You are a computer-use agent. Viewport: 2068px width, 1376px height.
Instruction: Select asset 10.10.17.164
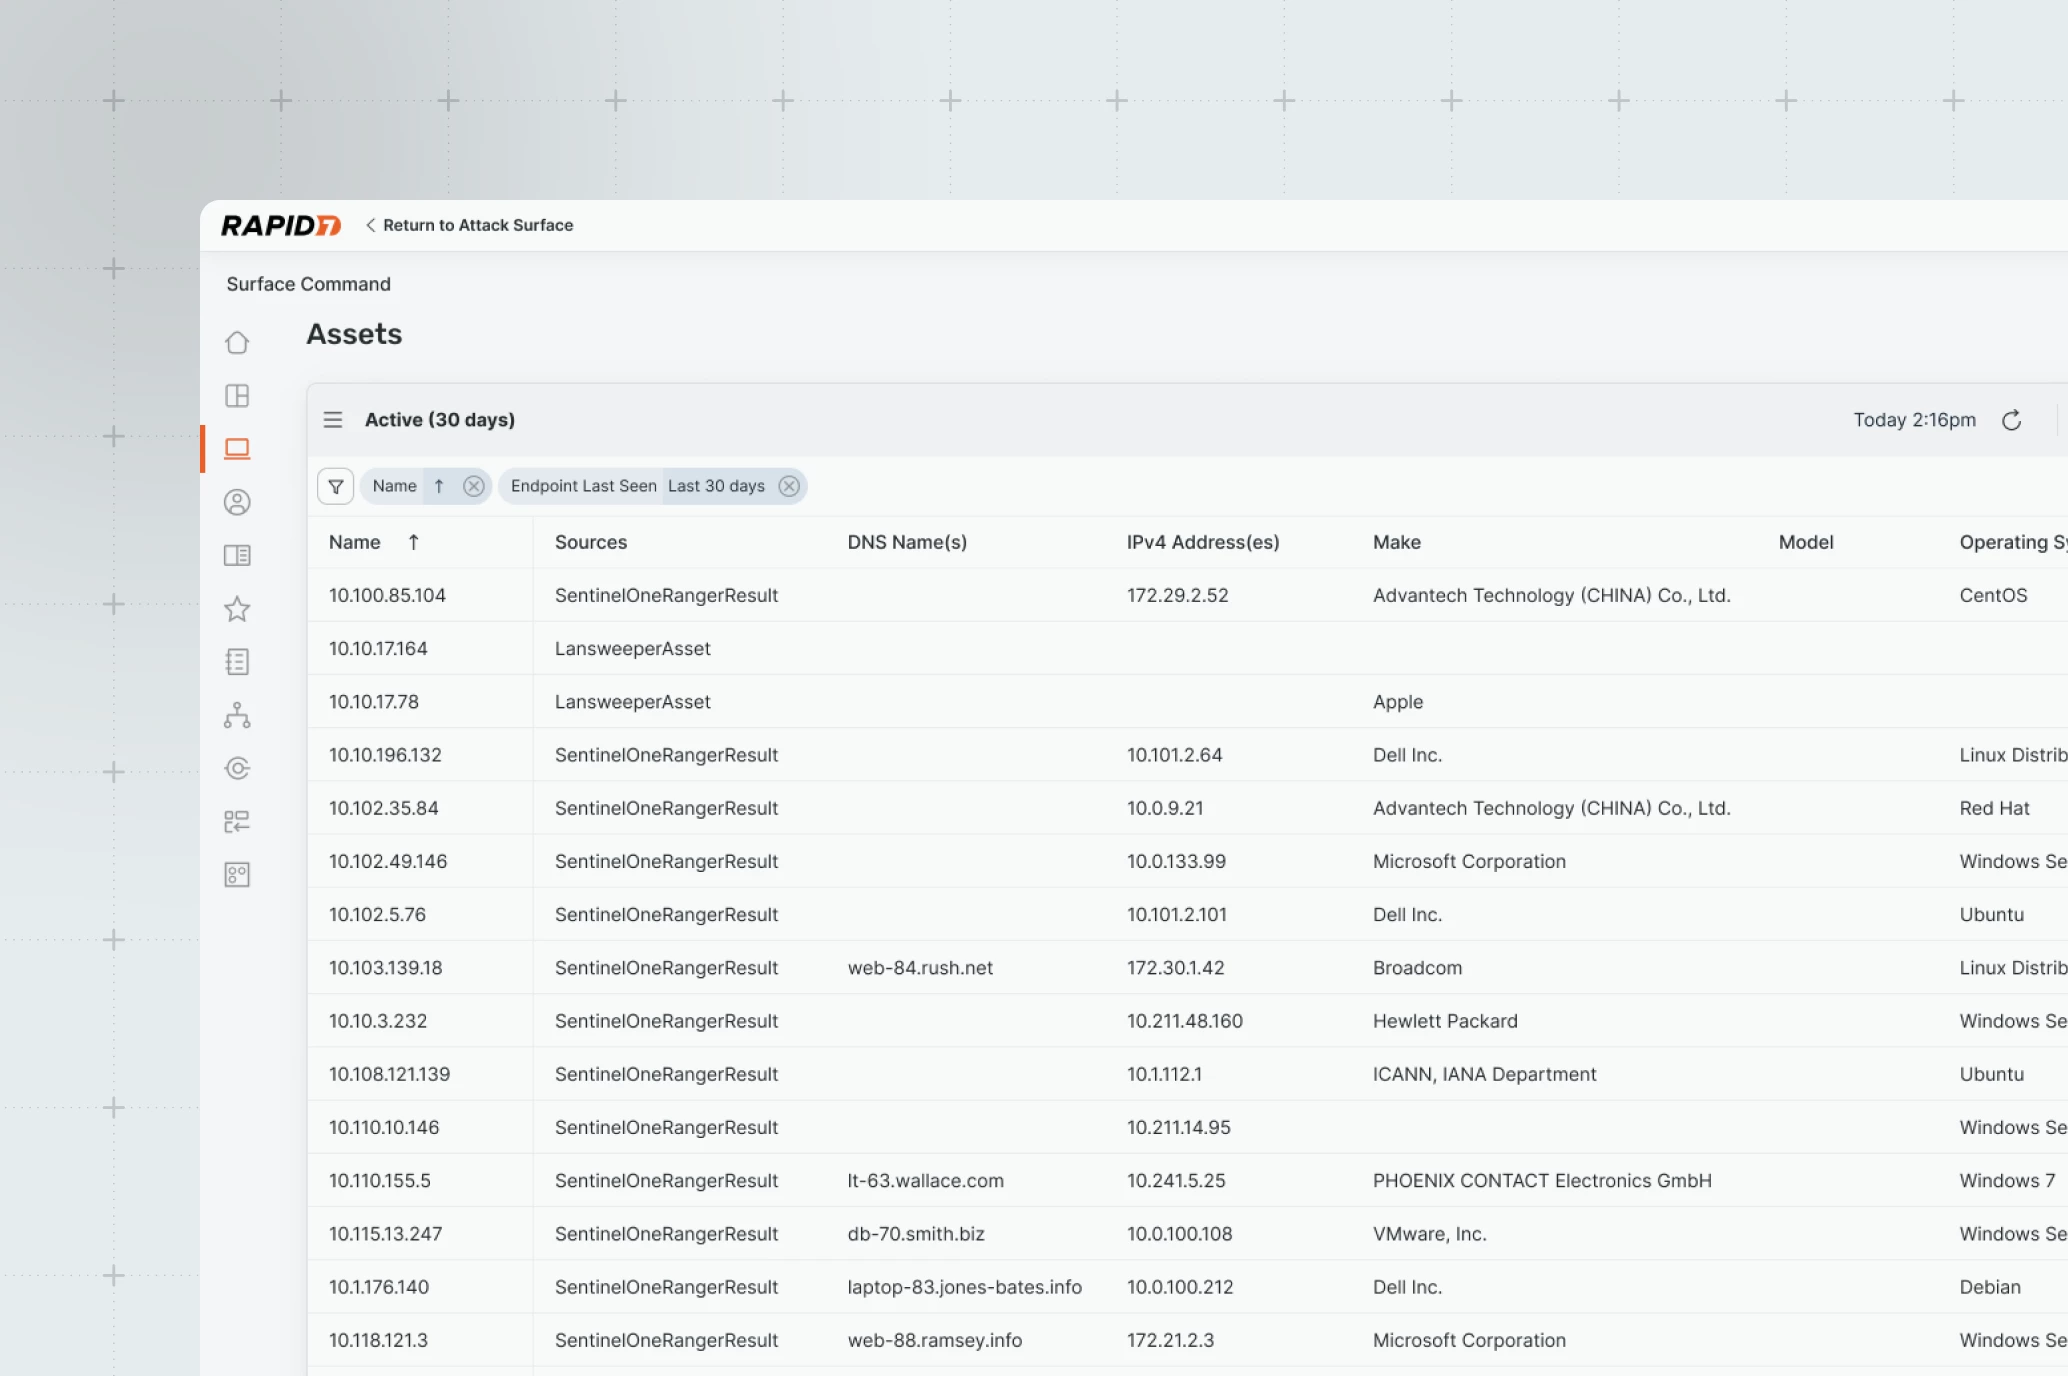[378, 648]
